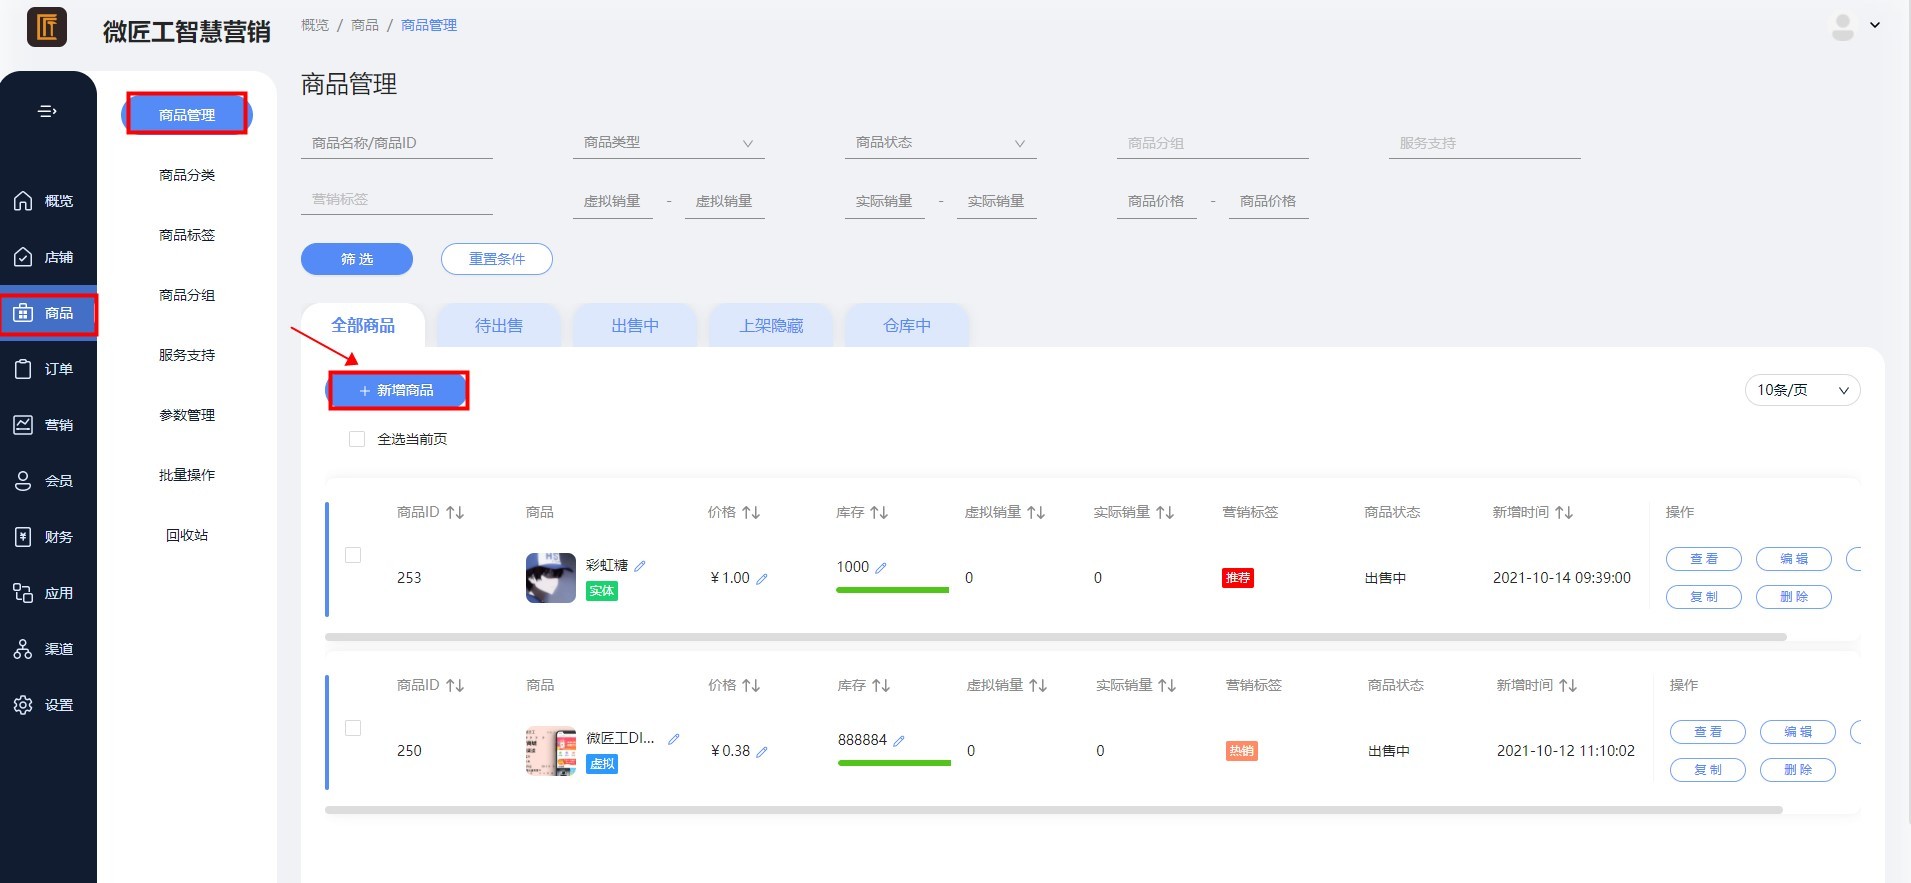Open 回收站 recycle bin submenu
Viewport: 1911px width, 883px height.
[187, 535]
